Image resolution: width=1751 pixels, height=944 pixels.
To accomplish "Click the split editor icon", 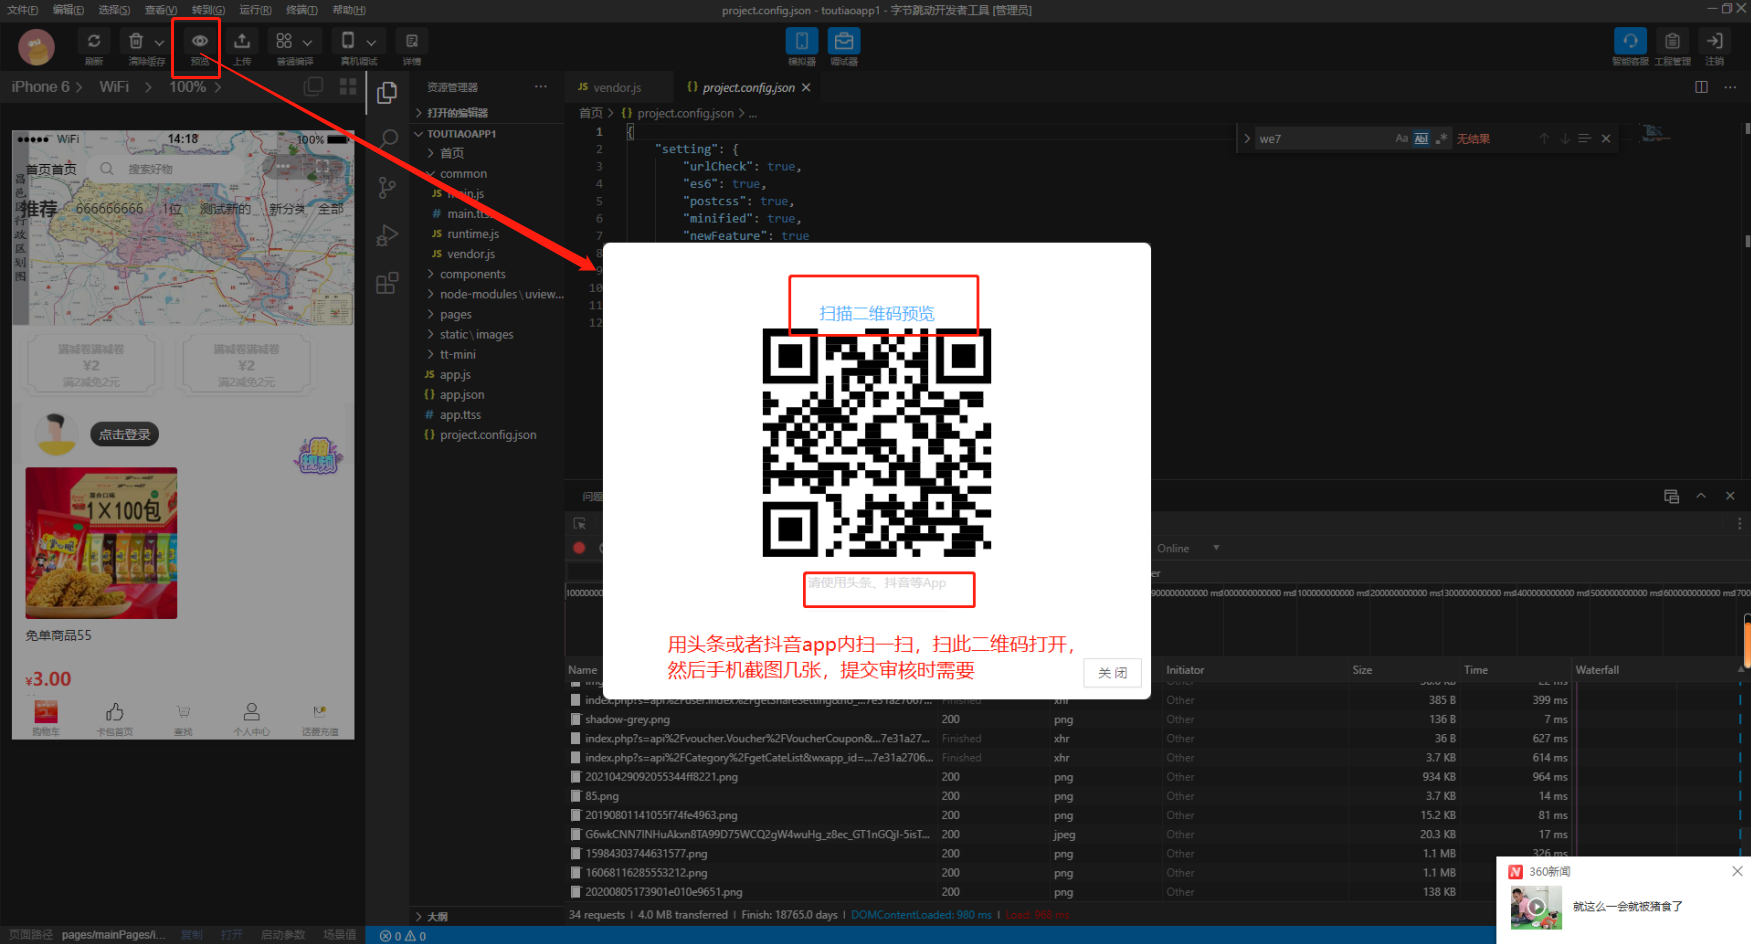I will coord(1701,87).
